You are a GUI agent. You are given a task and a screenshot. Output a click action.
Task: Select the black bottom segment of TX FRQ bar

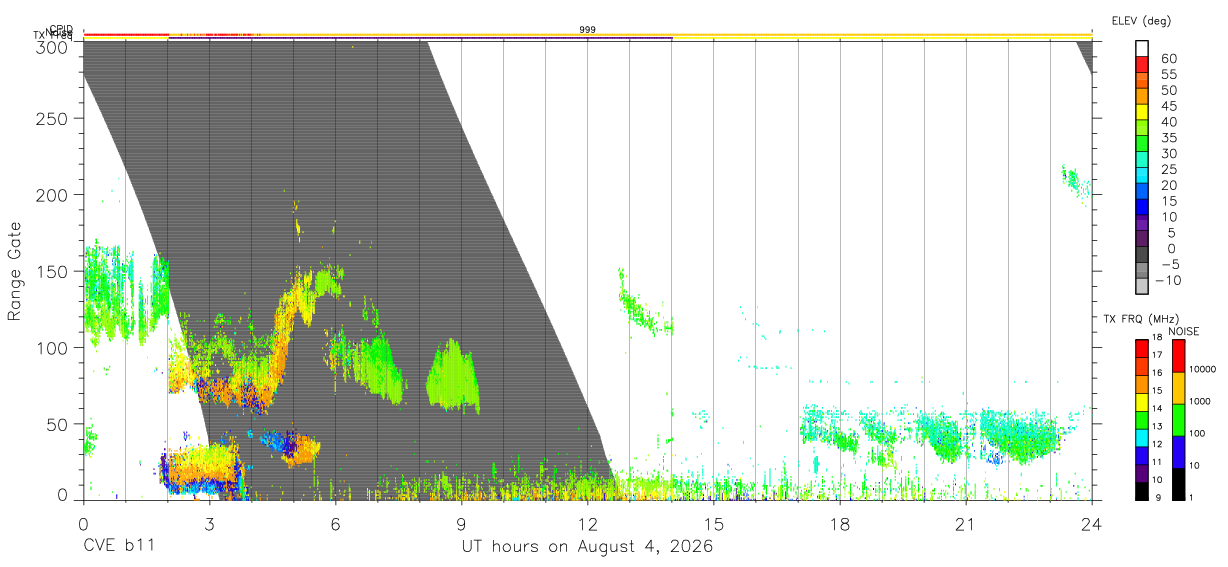tap(1142, 490)
